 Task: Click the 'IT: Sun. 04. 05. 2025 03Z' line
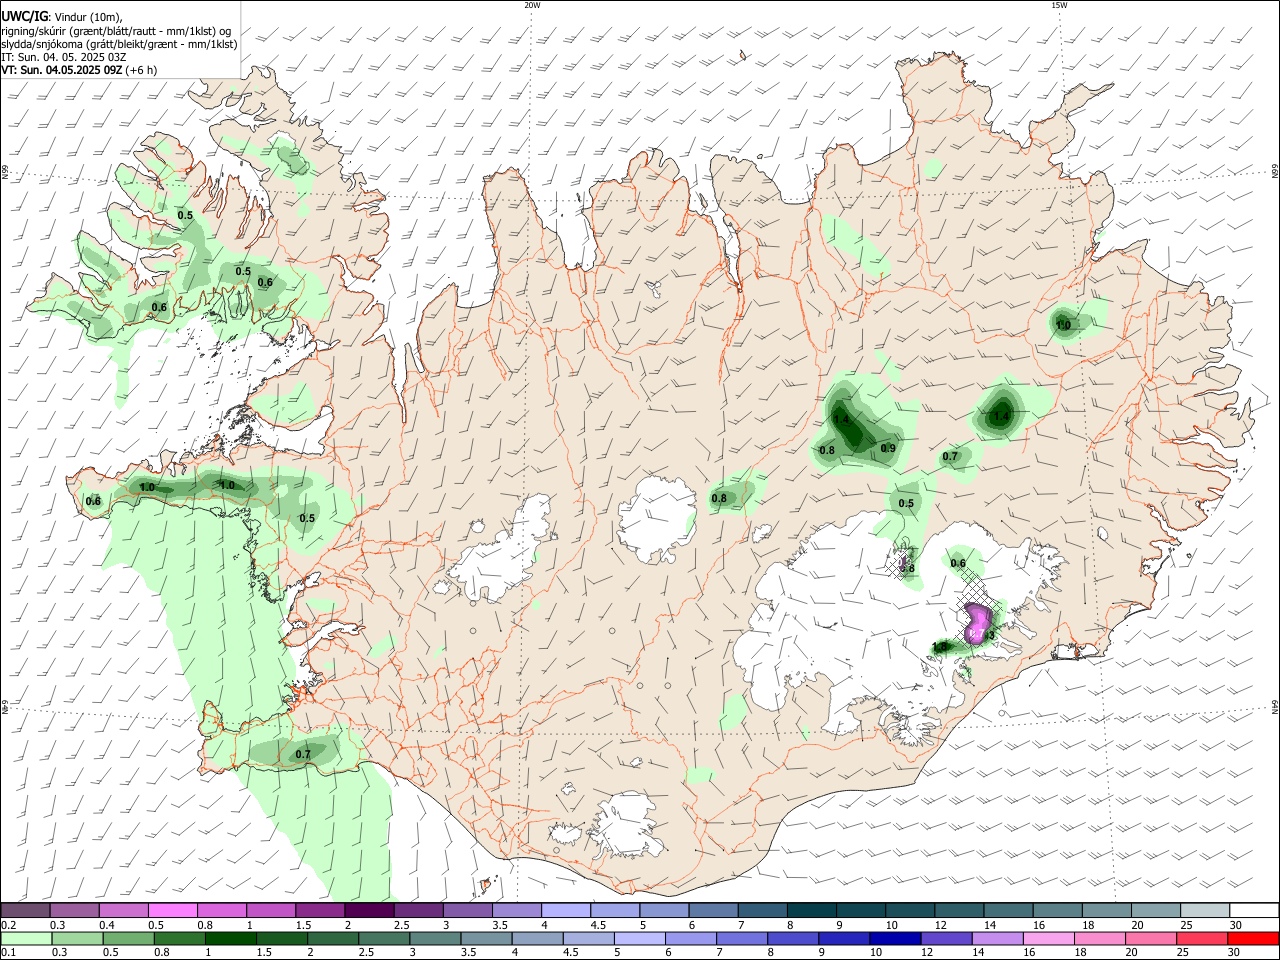point(63,57)
